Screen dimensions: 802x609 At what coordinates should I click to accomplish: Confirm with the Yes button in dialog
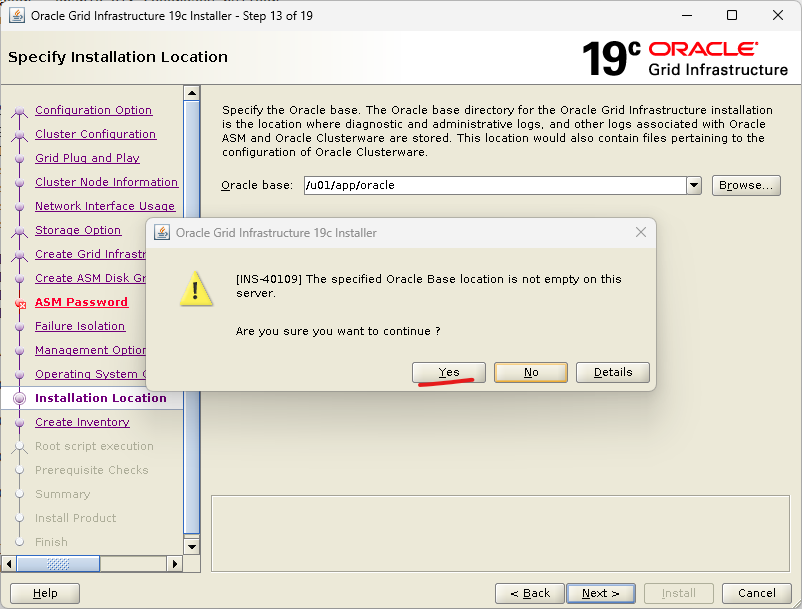[x=449, y=372]
